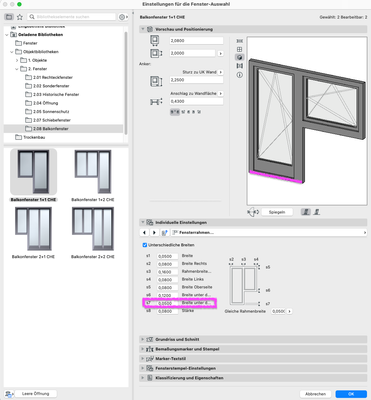Click Leere Öffnung button
Image resolution: width=371 pixels, height=400 pixels.
click(x=35, y=394)
